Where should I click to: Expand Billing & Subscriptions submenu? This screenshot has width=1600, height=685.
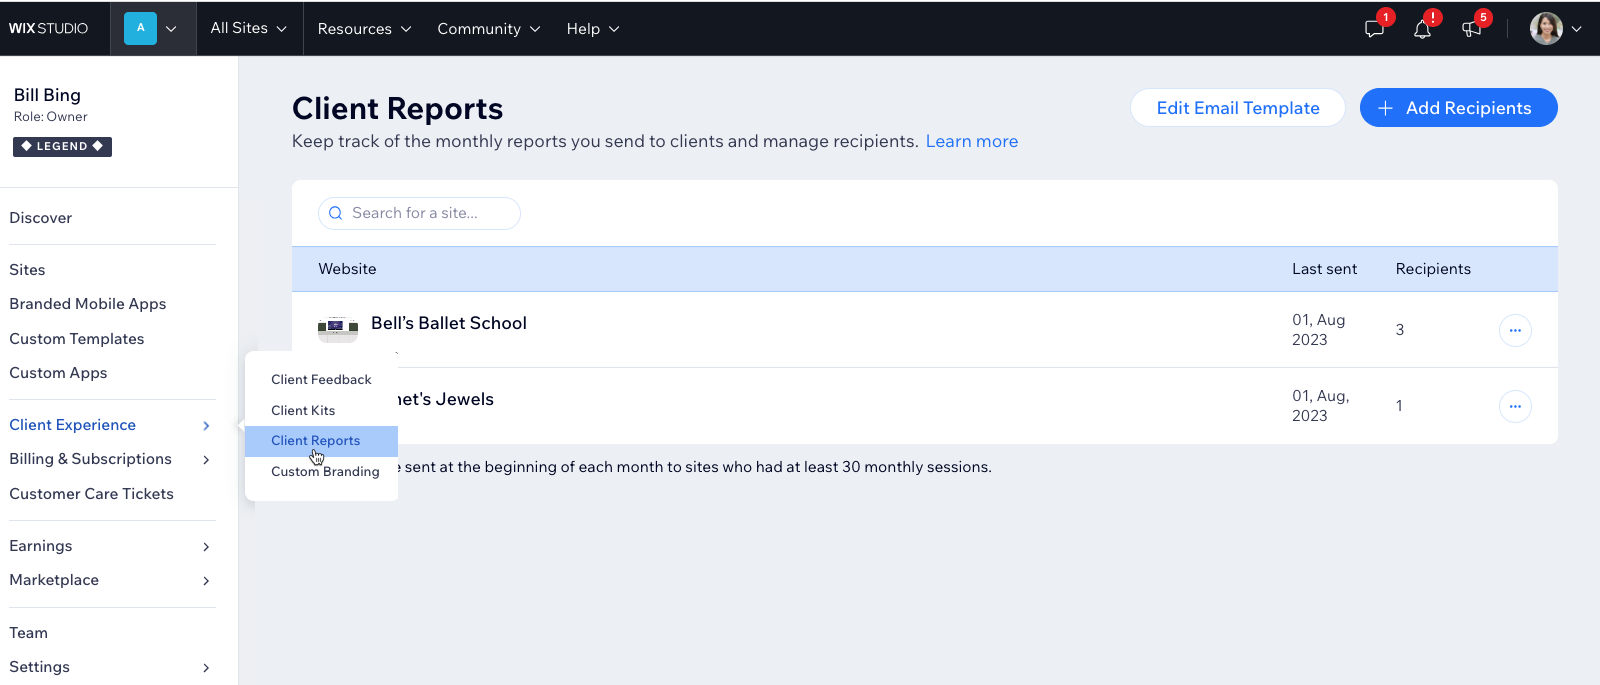click(110, 459)
